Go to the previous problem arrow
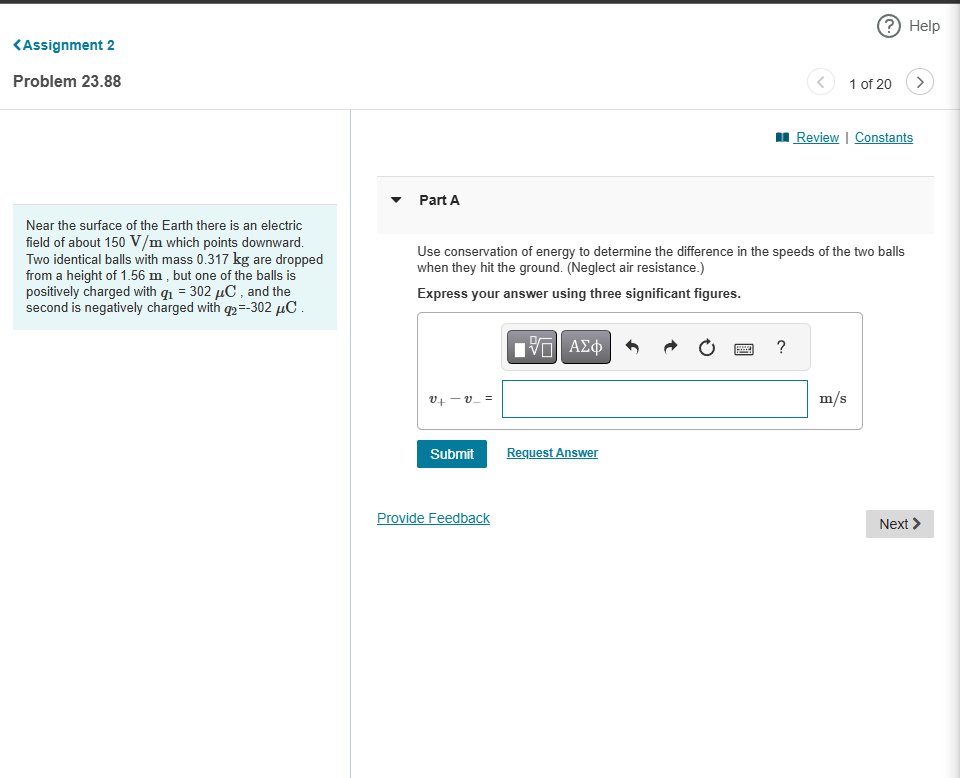Screen dimensions: 960x778 (x=820, y=82)
